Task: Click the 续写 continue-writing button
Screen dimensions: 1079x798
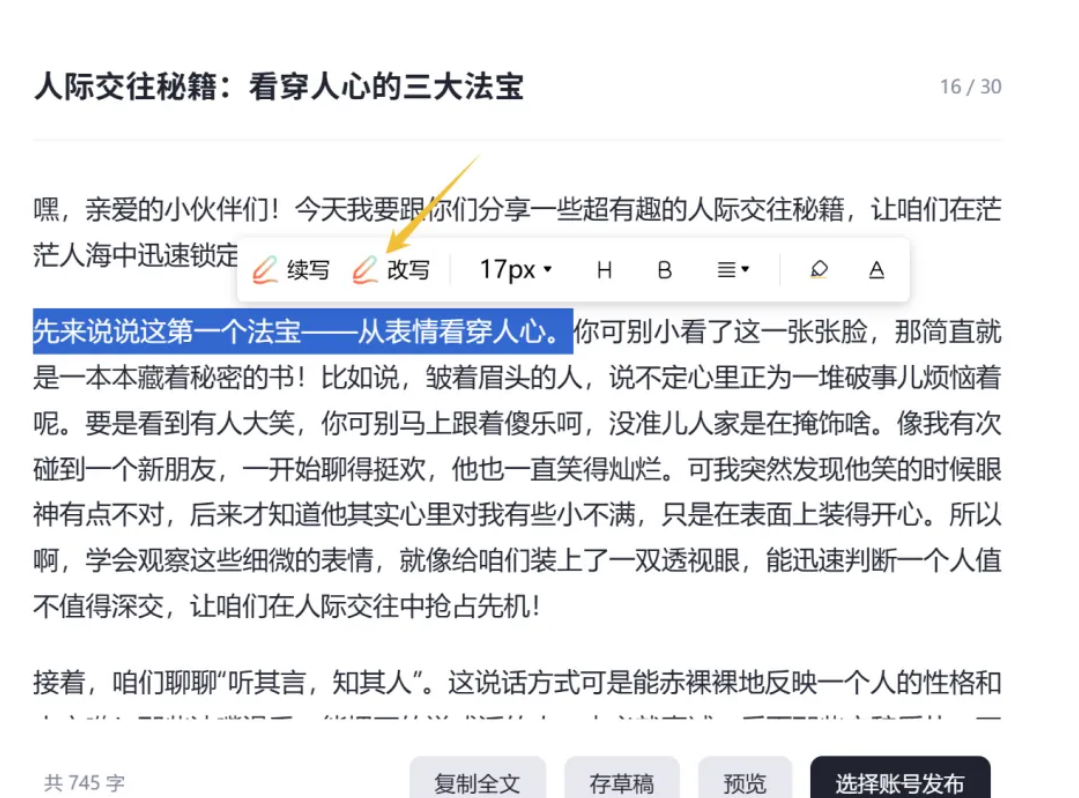Action: click(x=290, y=270)
